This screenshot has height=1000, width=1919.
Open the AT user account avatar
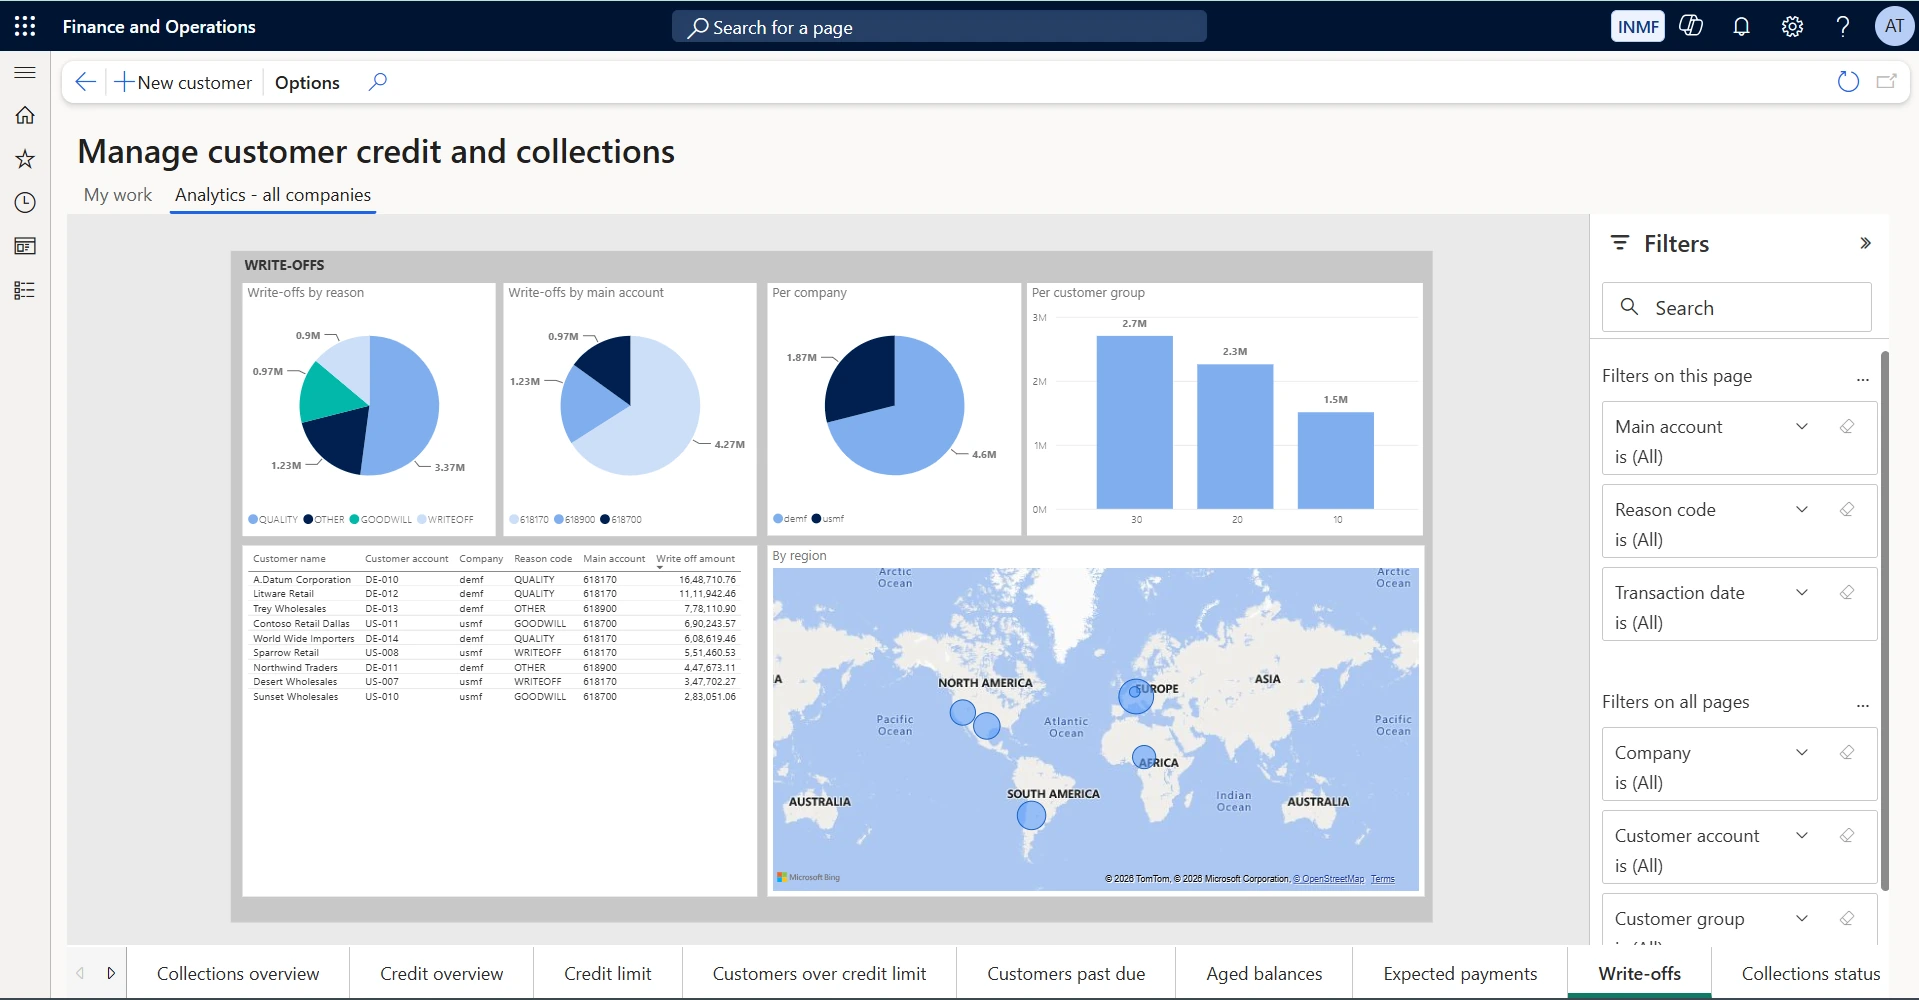[x=1894, y=26]
